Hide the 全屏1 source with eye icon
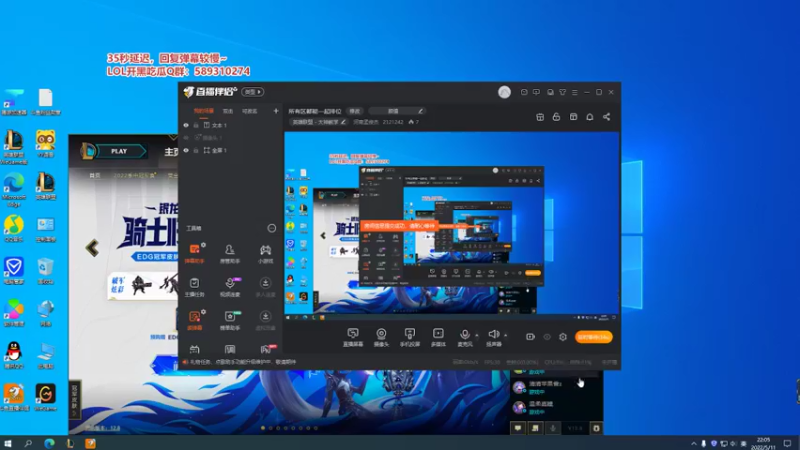 [186, 151]
